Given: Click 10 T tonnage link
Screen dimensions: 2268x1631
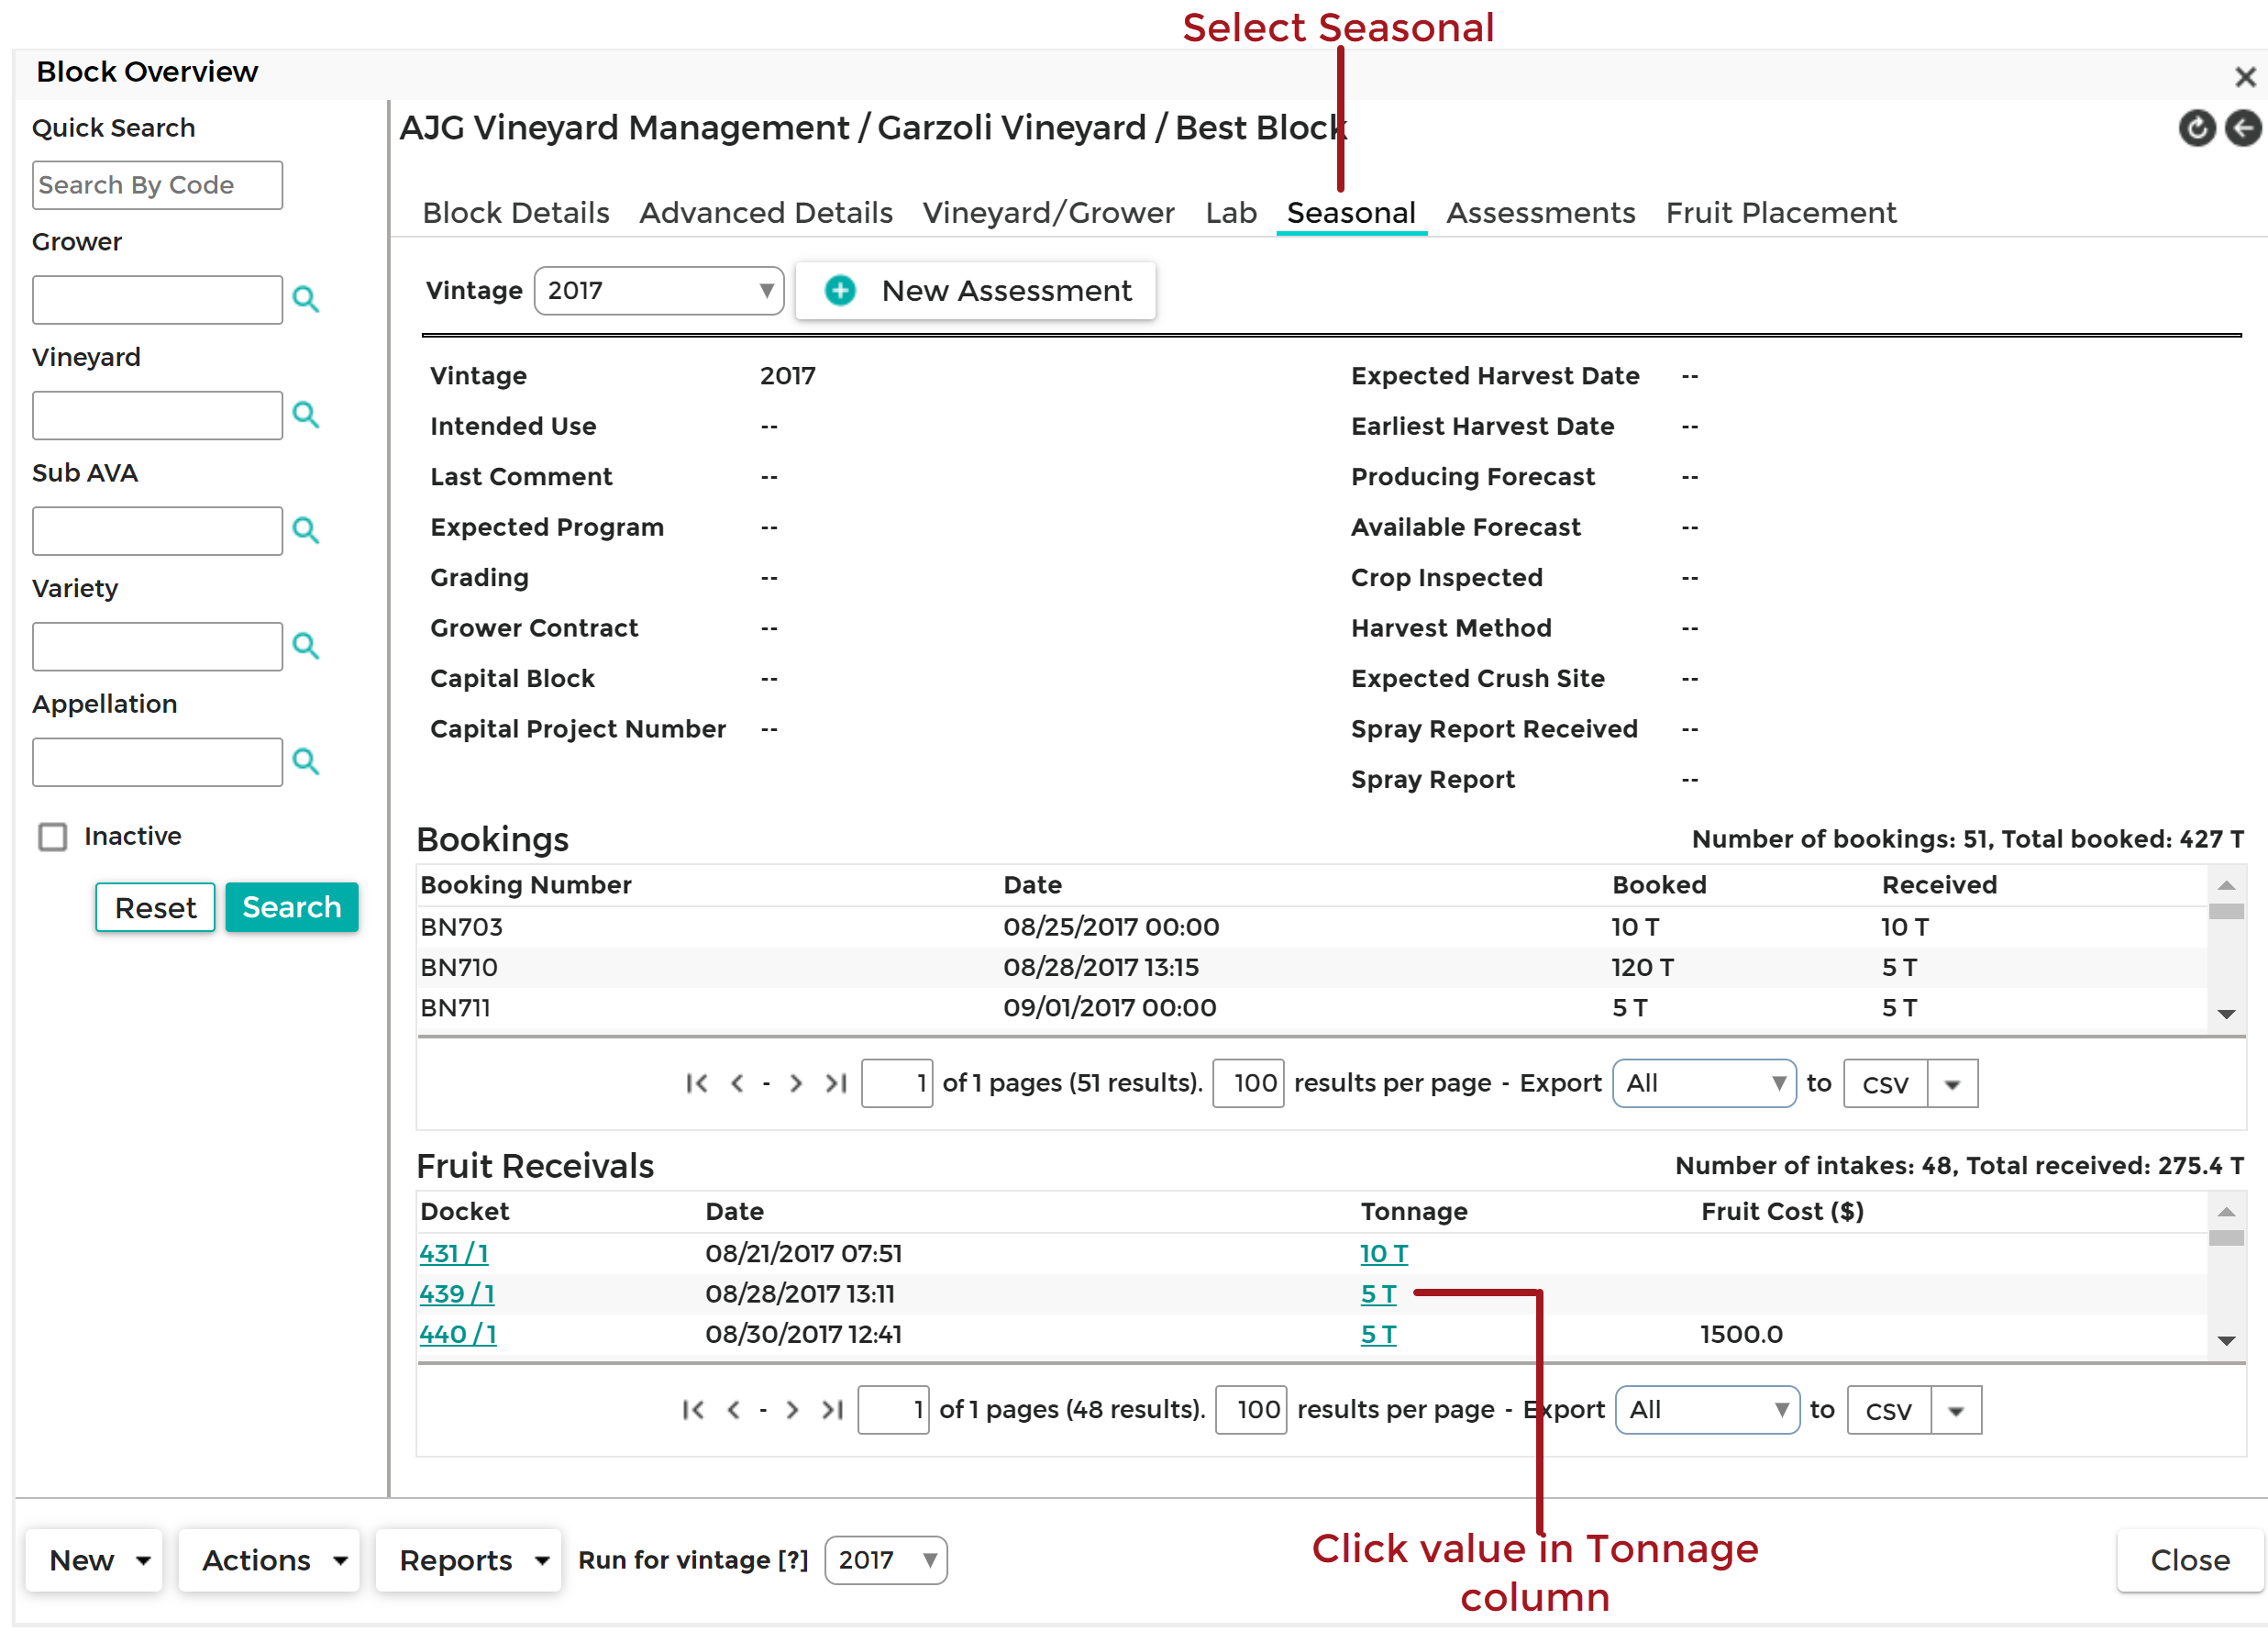Looking at the screenshot, I should pyautogui.click(x=1384, y=1253).
